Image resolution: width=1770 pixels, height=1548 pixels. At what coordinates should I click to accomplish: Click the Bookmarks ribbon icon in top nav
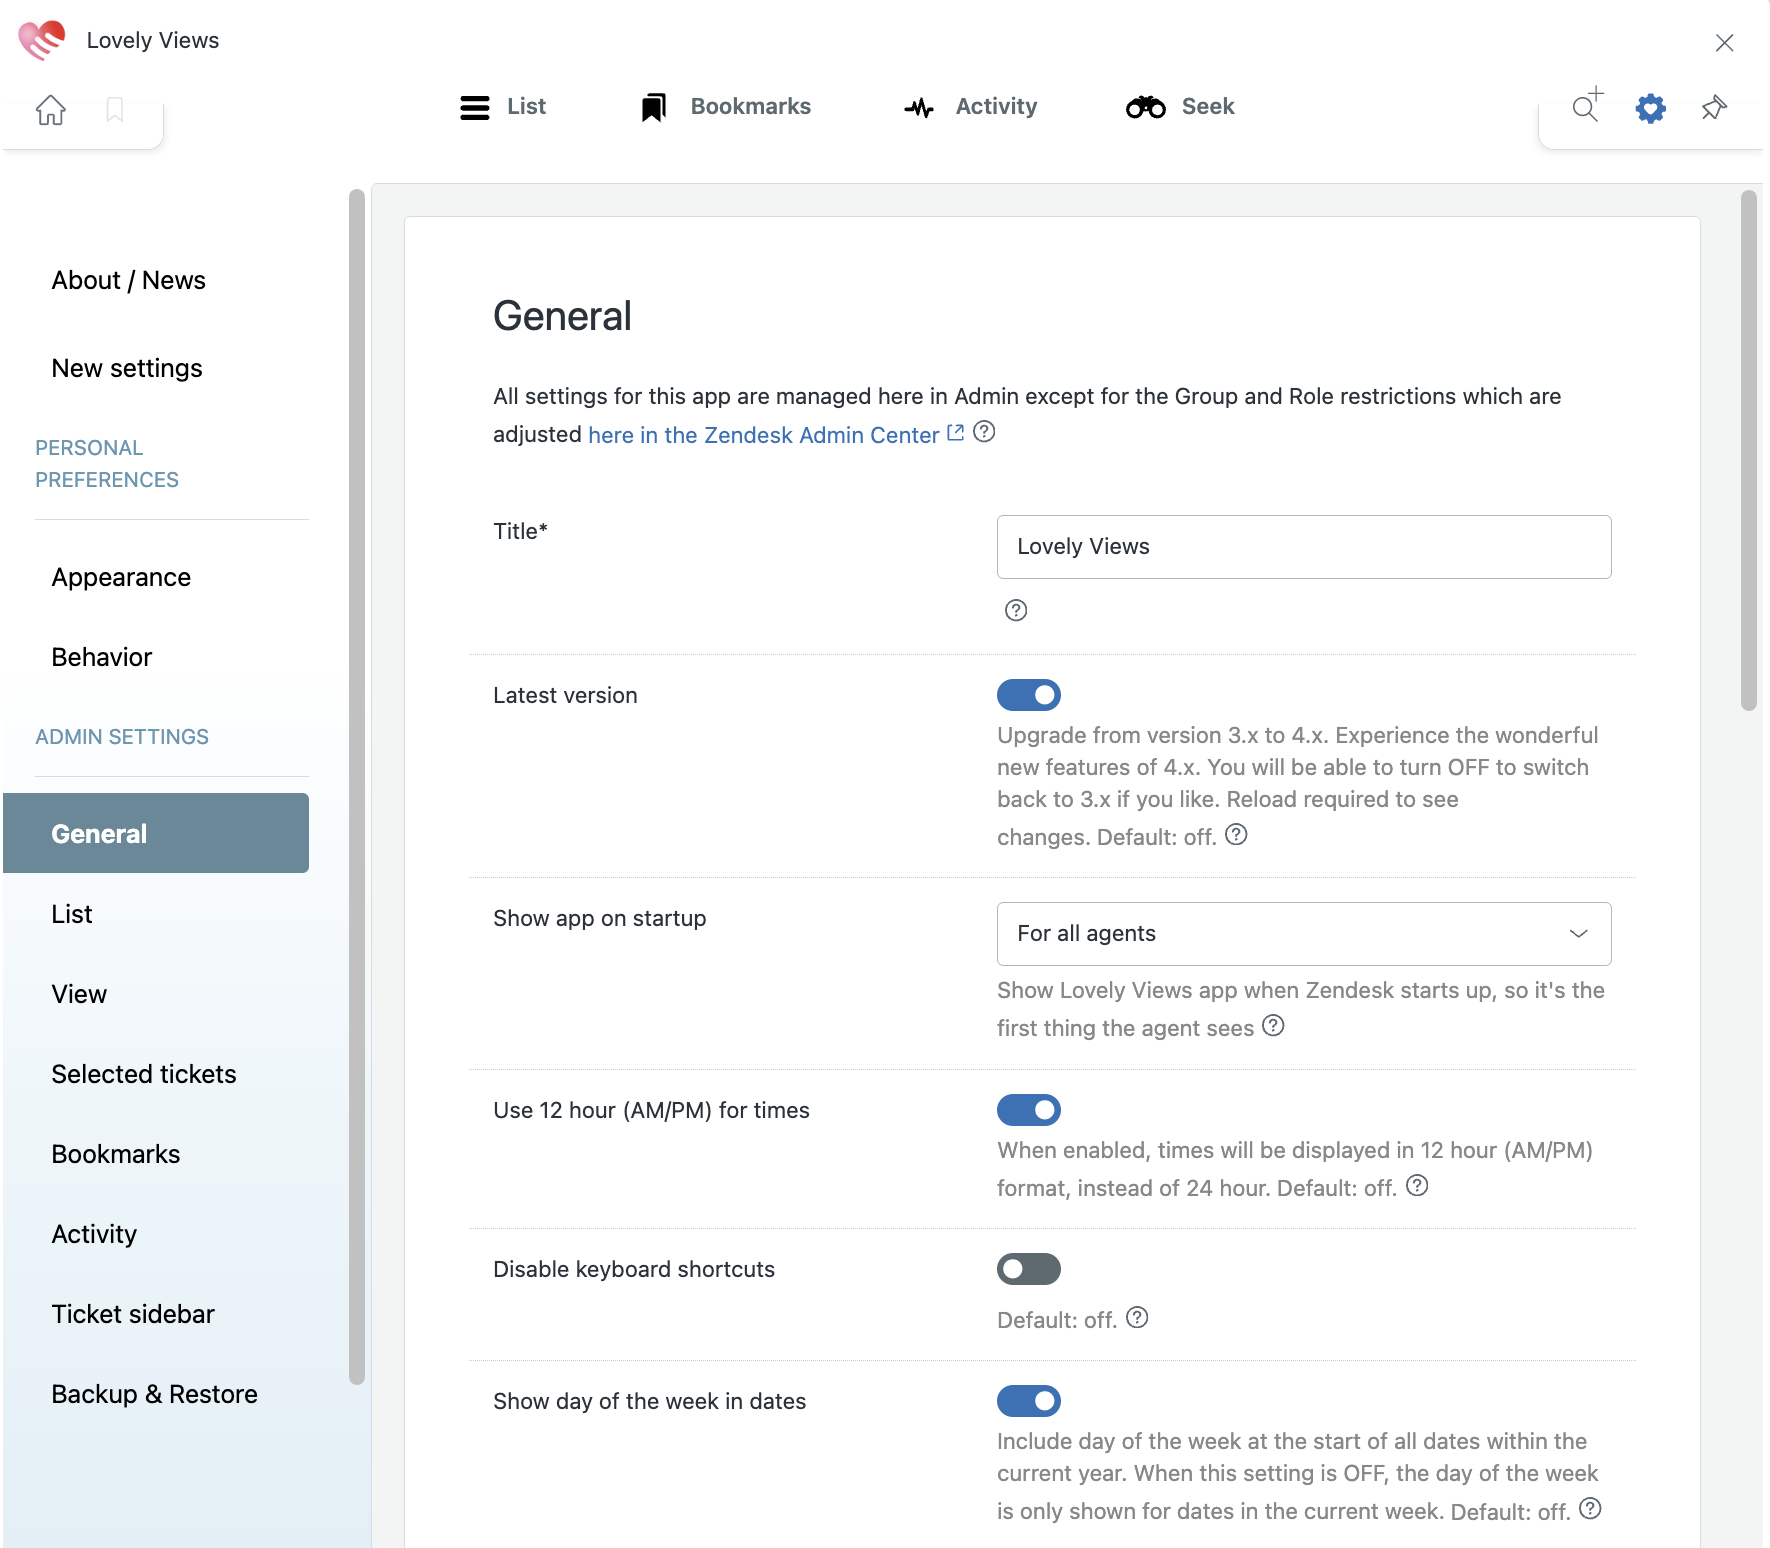654,107
